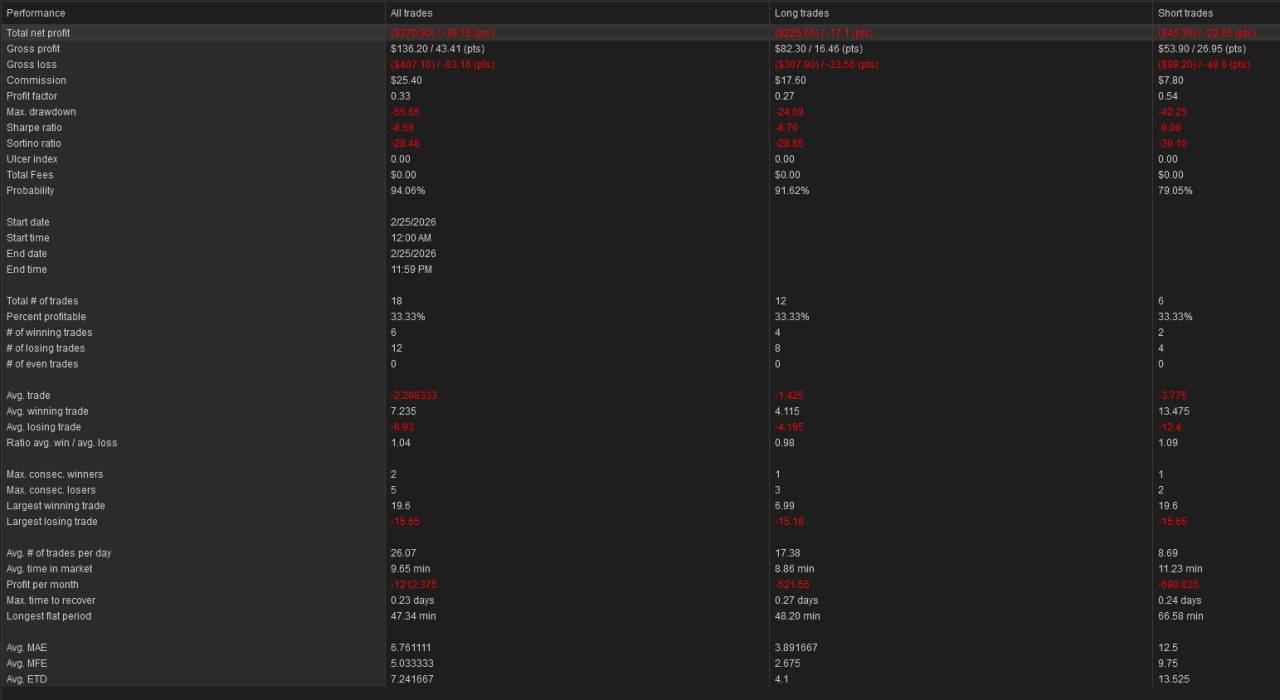Select the Total net profit row label
This screenshot has height=700, width=1280.
coord(38,33)
